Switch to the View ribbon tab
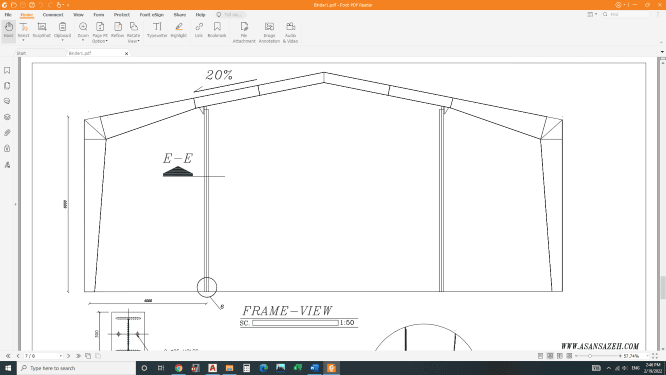The image size is (666, 375). (x=78, y=14)
